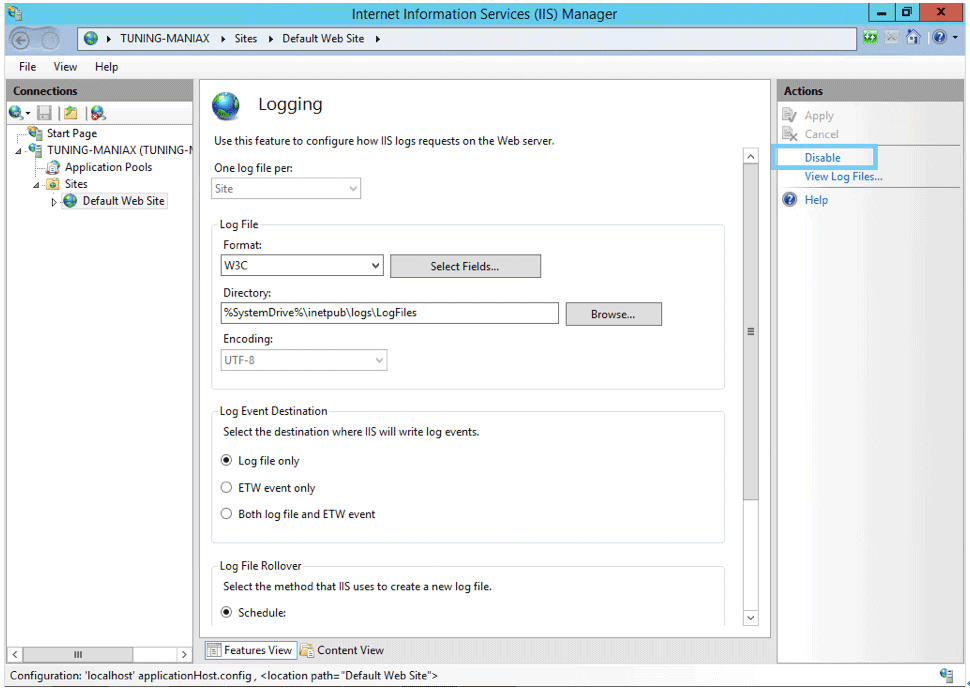Select the Schedule rollover radio button

pos(226,612)
